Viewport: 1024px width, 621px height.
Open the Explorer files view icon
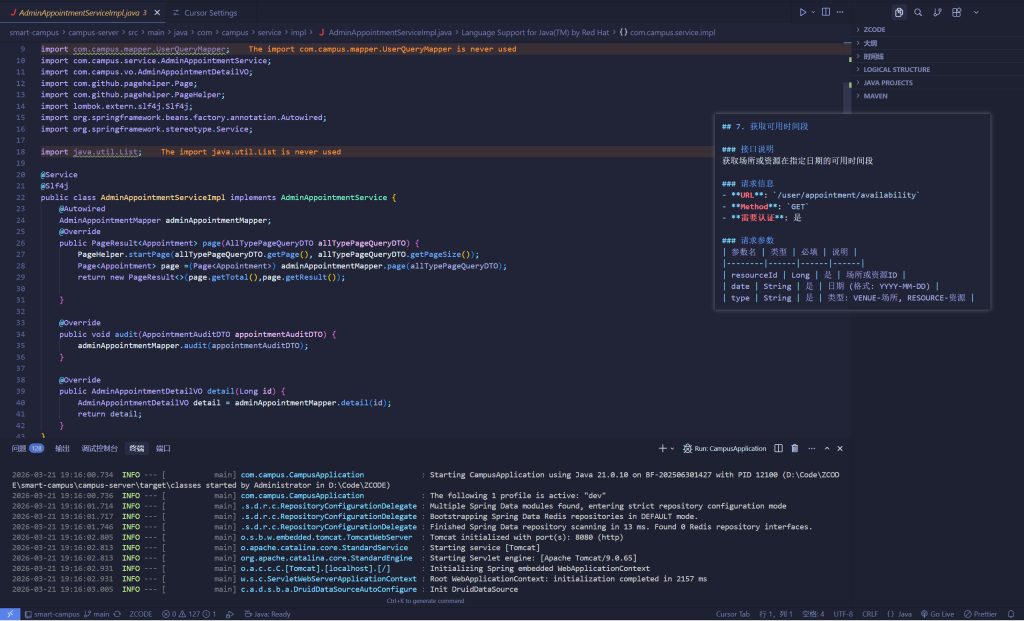(899, 12)
